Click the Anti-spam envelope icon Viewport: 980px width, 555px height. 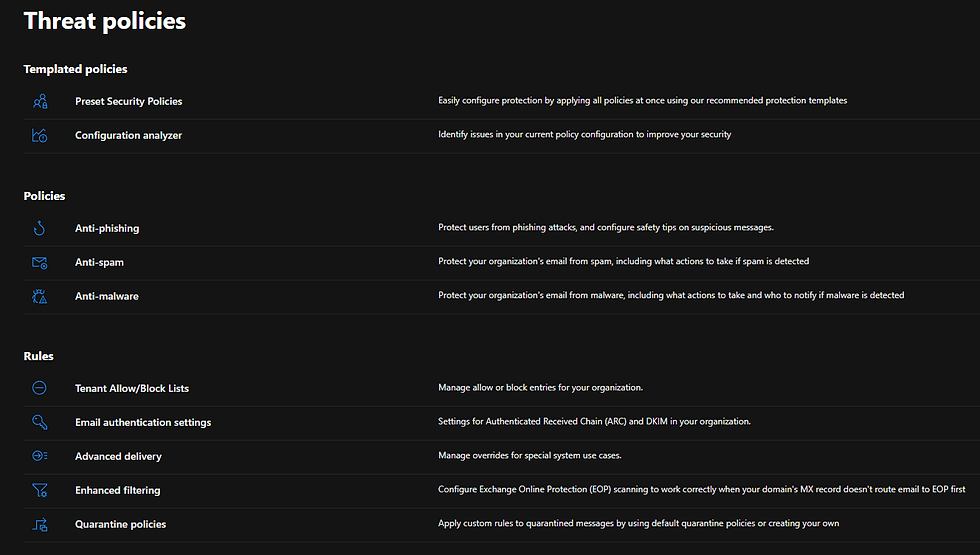40,262
